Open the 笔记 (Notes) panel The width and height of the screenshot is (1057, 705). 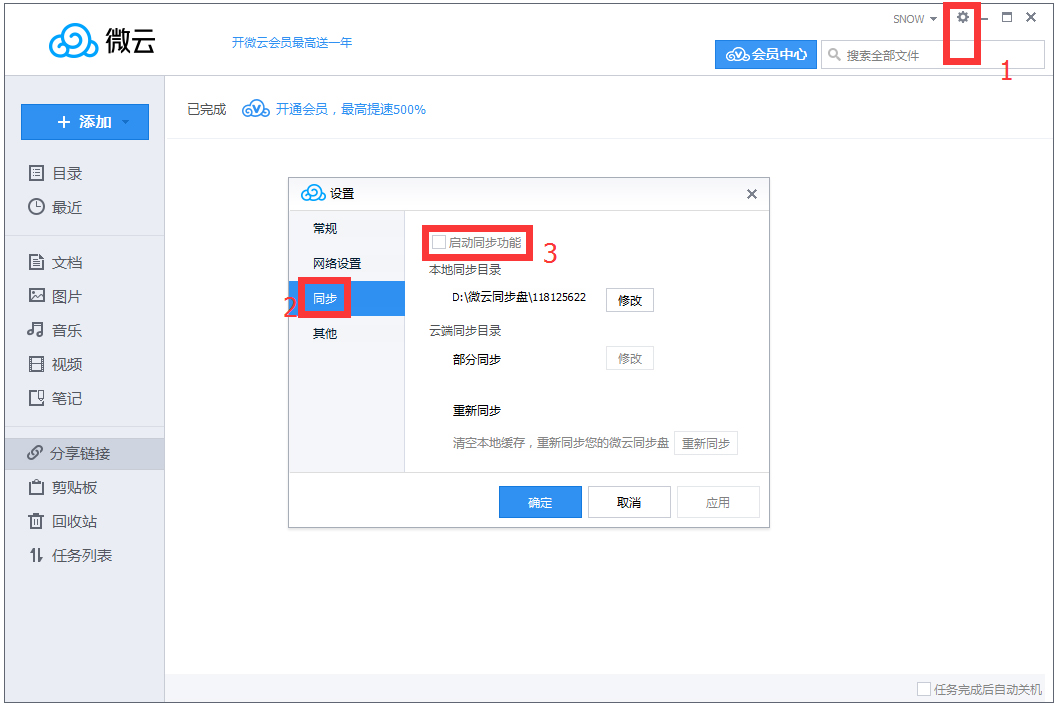(56, 397)
